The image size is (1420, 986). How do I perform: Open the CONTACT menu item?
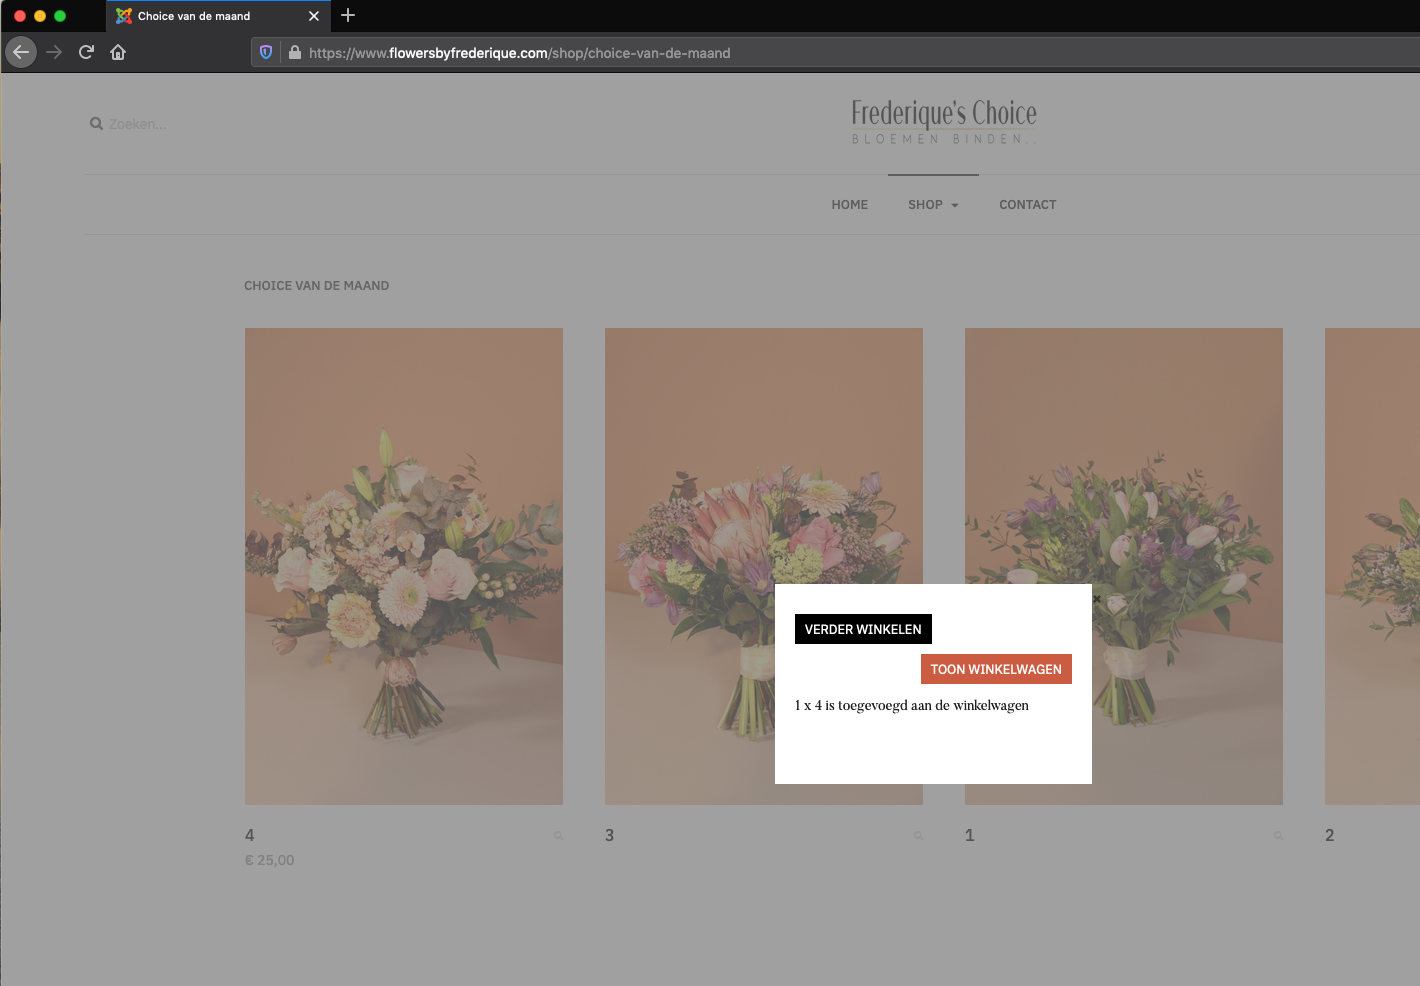pyautogui.click(x=1027, y=205)
